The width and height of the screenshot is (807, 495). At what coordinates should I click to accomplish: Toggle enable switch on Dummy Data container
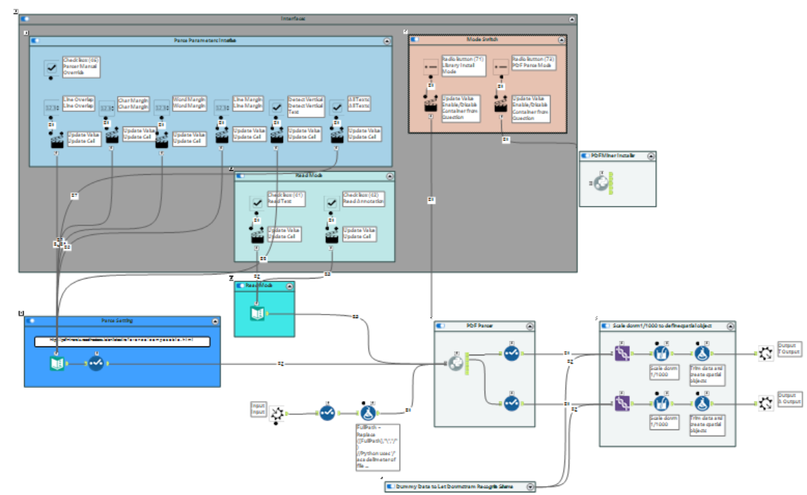point(391,486)
